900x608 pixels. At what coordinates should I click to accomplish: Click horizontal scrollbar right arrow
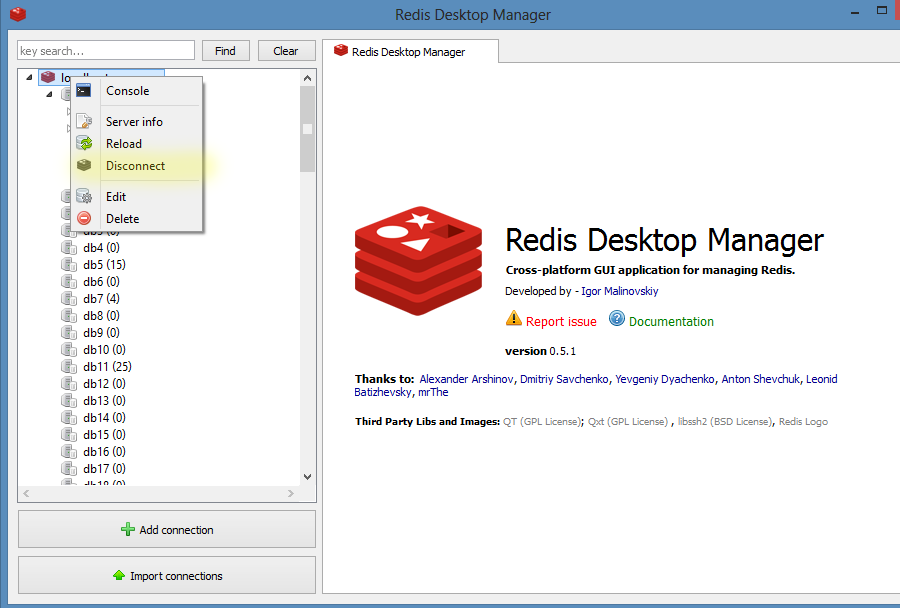click(x=291, y=493)
